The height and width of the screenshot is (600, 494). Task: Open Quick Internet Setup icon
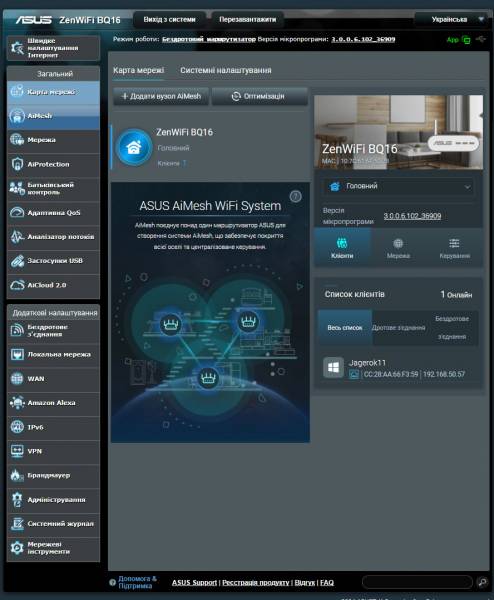(17, 48)
